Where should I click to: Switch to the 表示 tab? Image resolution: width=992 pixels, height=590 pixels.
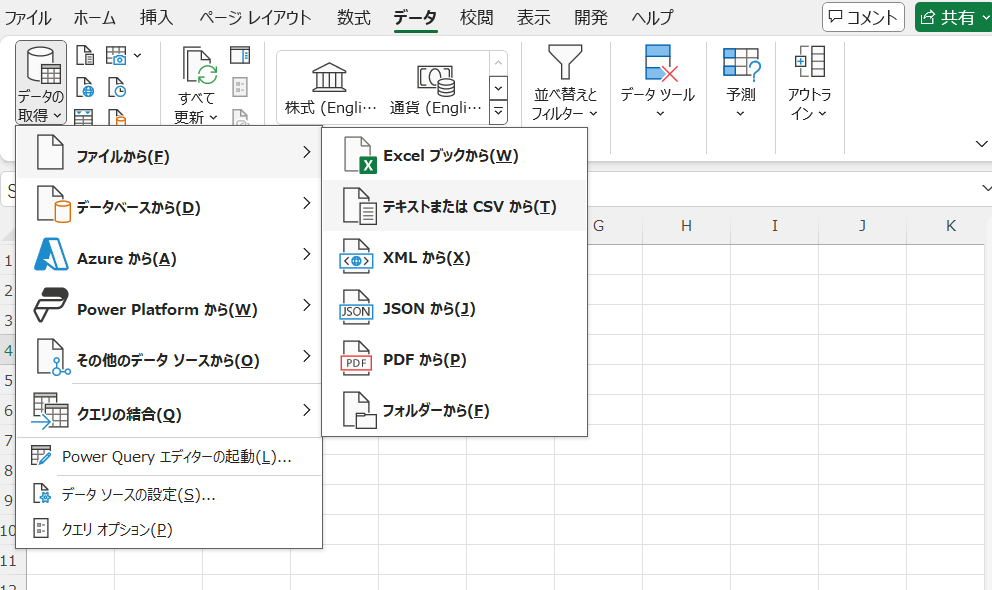(533, 18)
